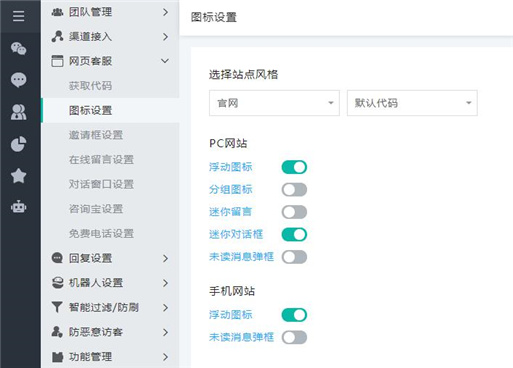Collapse 网页客服 chevron arrow
Viewport: 513px width, 368px height.
coord(165,61)
